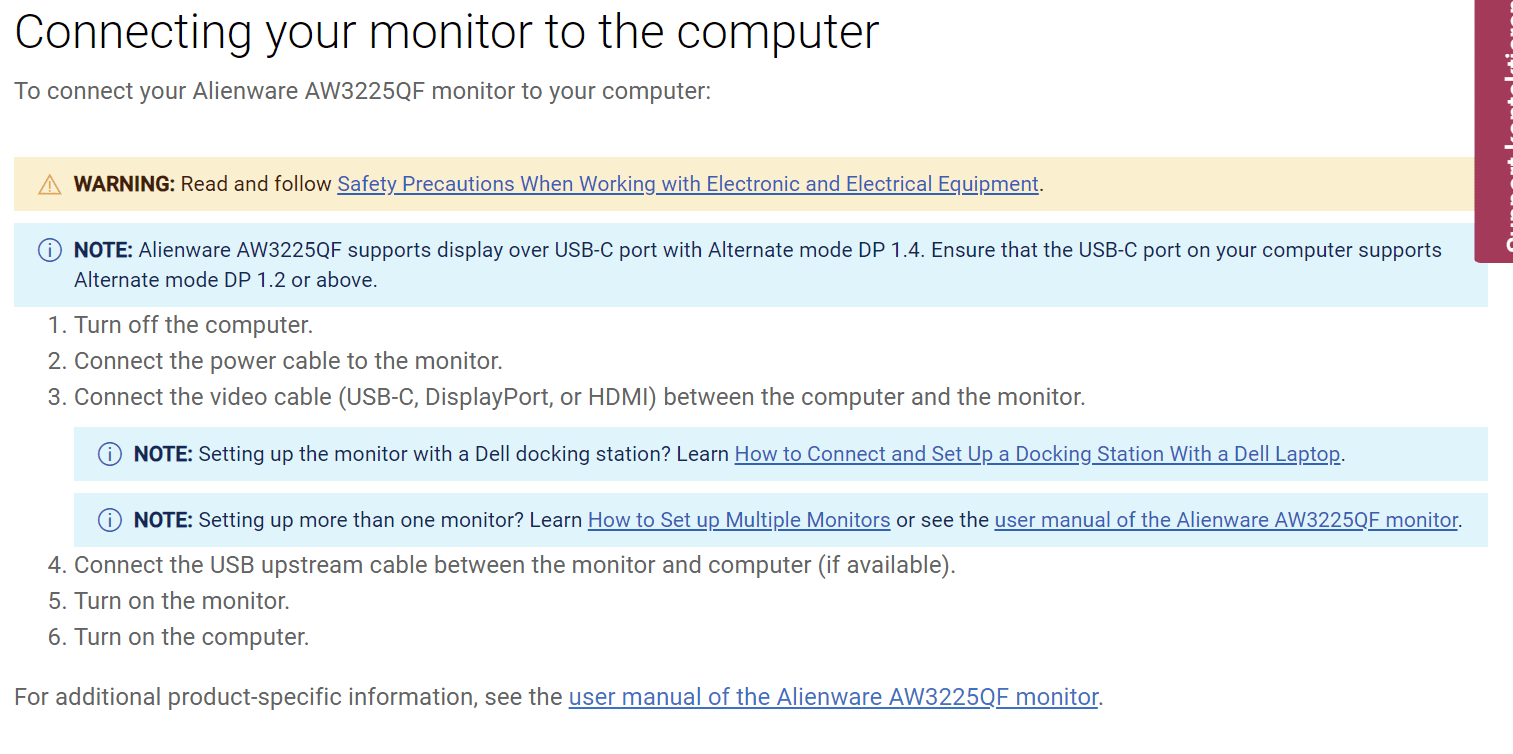Viewport: 1513px width, 754px height.
Task: Click the info icon beside multiple monitors note
Action: 109,520
